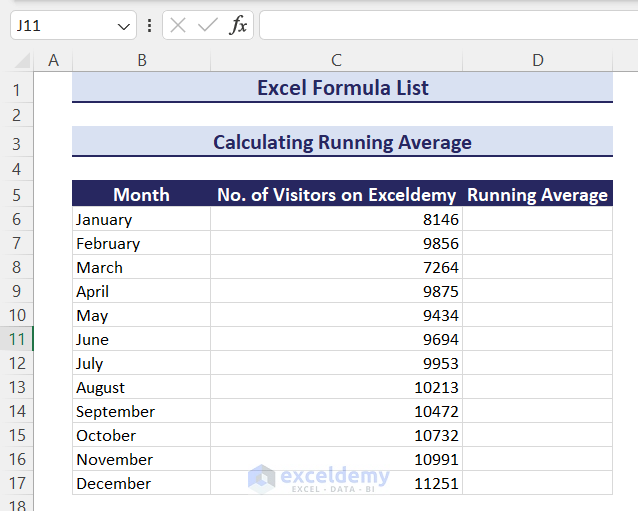Click the Excel Formula List title cell

pyautogui.click(x=342, y=88)
